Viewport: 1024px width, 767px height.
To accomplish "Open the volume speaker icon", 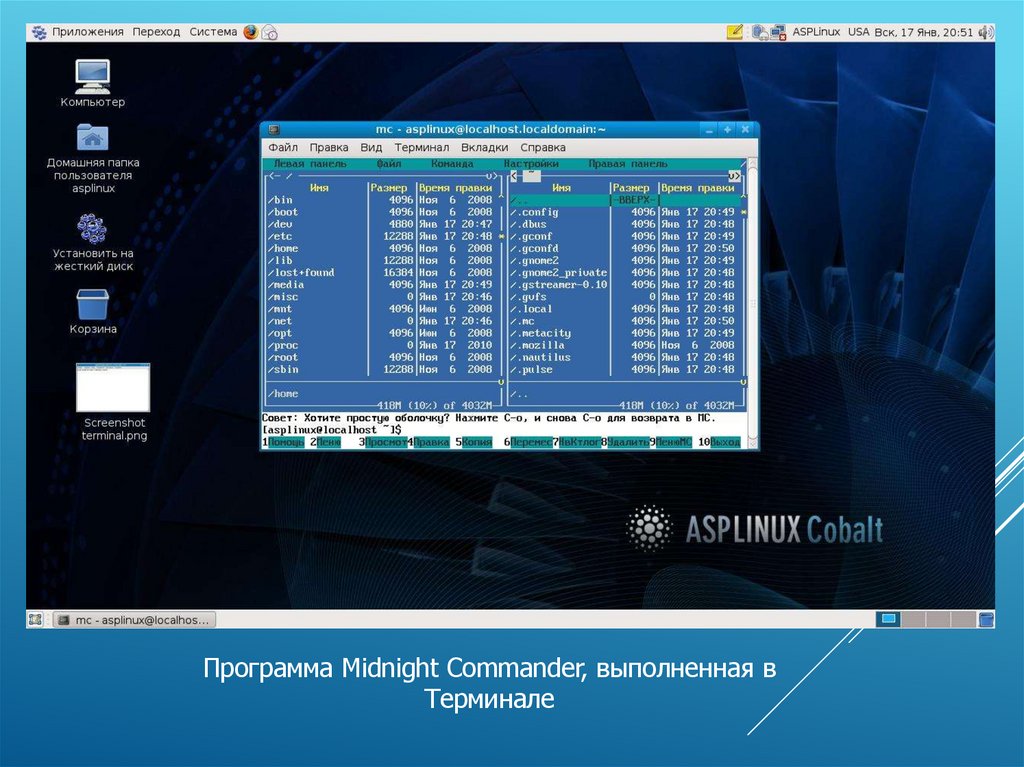I will 985,32.
